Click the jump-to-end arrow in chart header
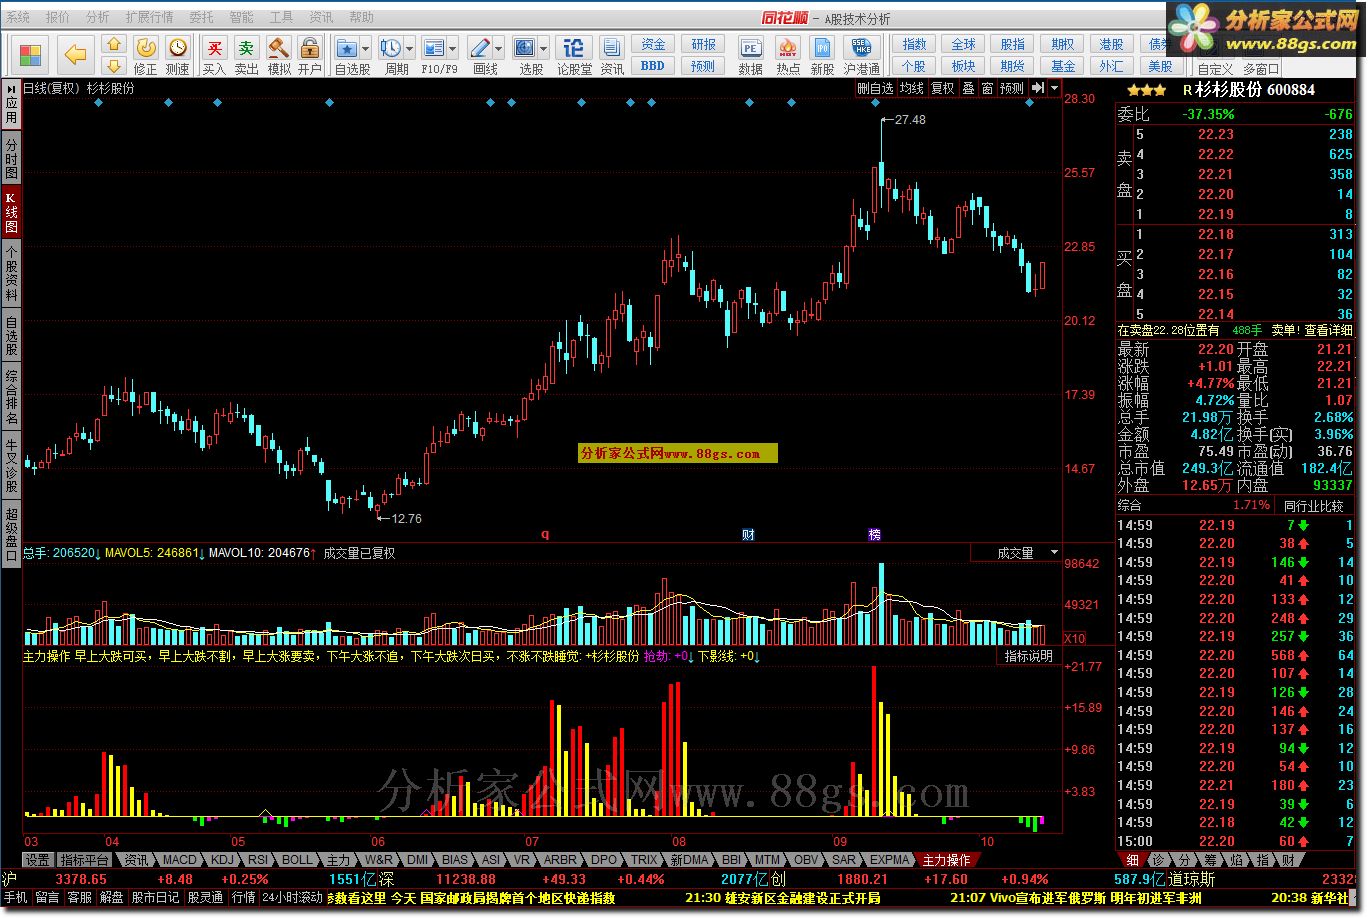The image size is (1368, 918). pos(1038,88)
